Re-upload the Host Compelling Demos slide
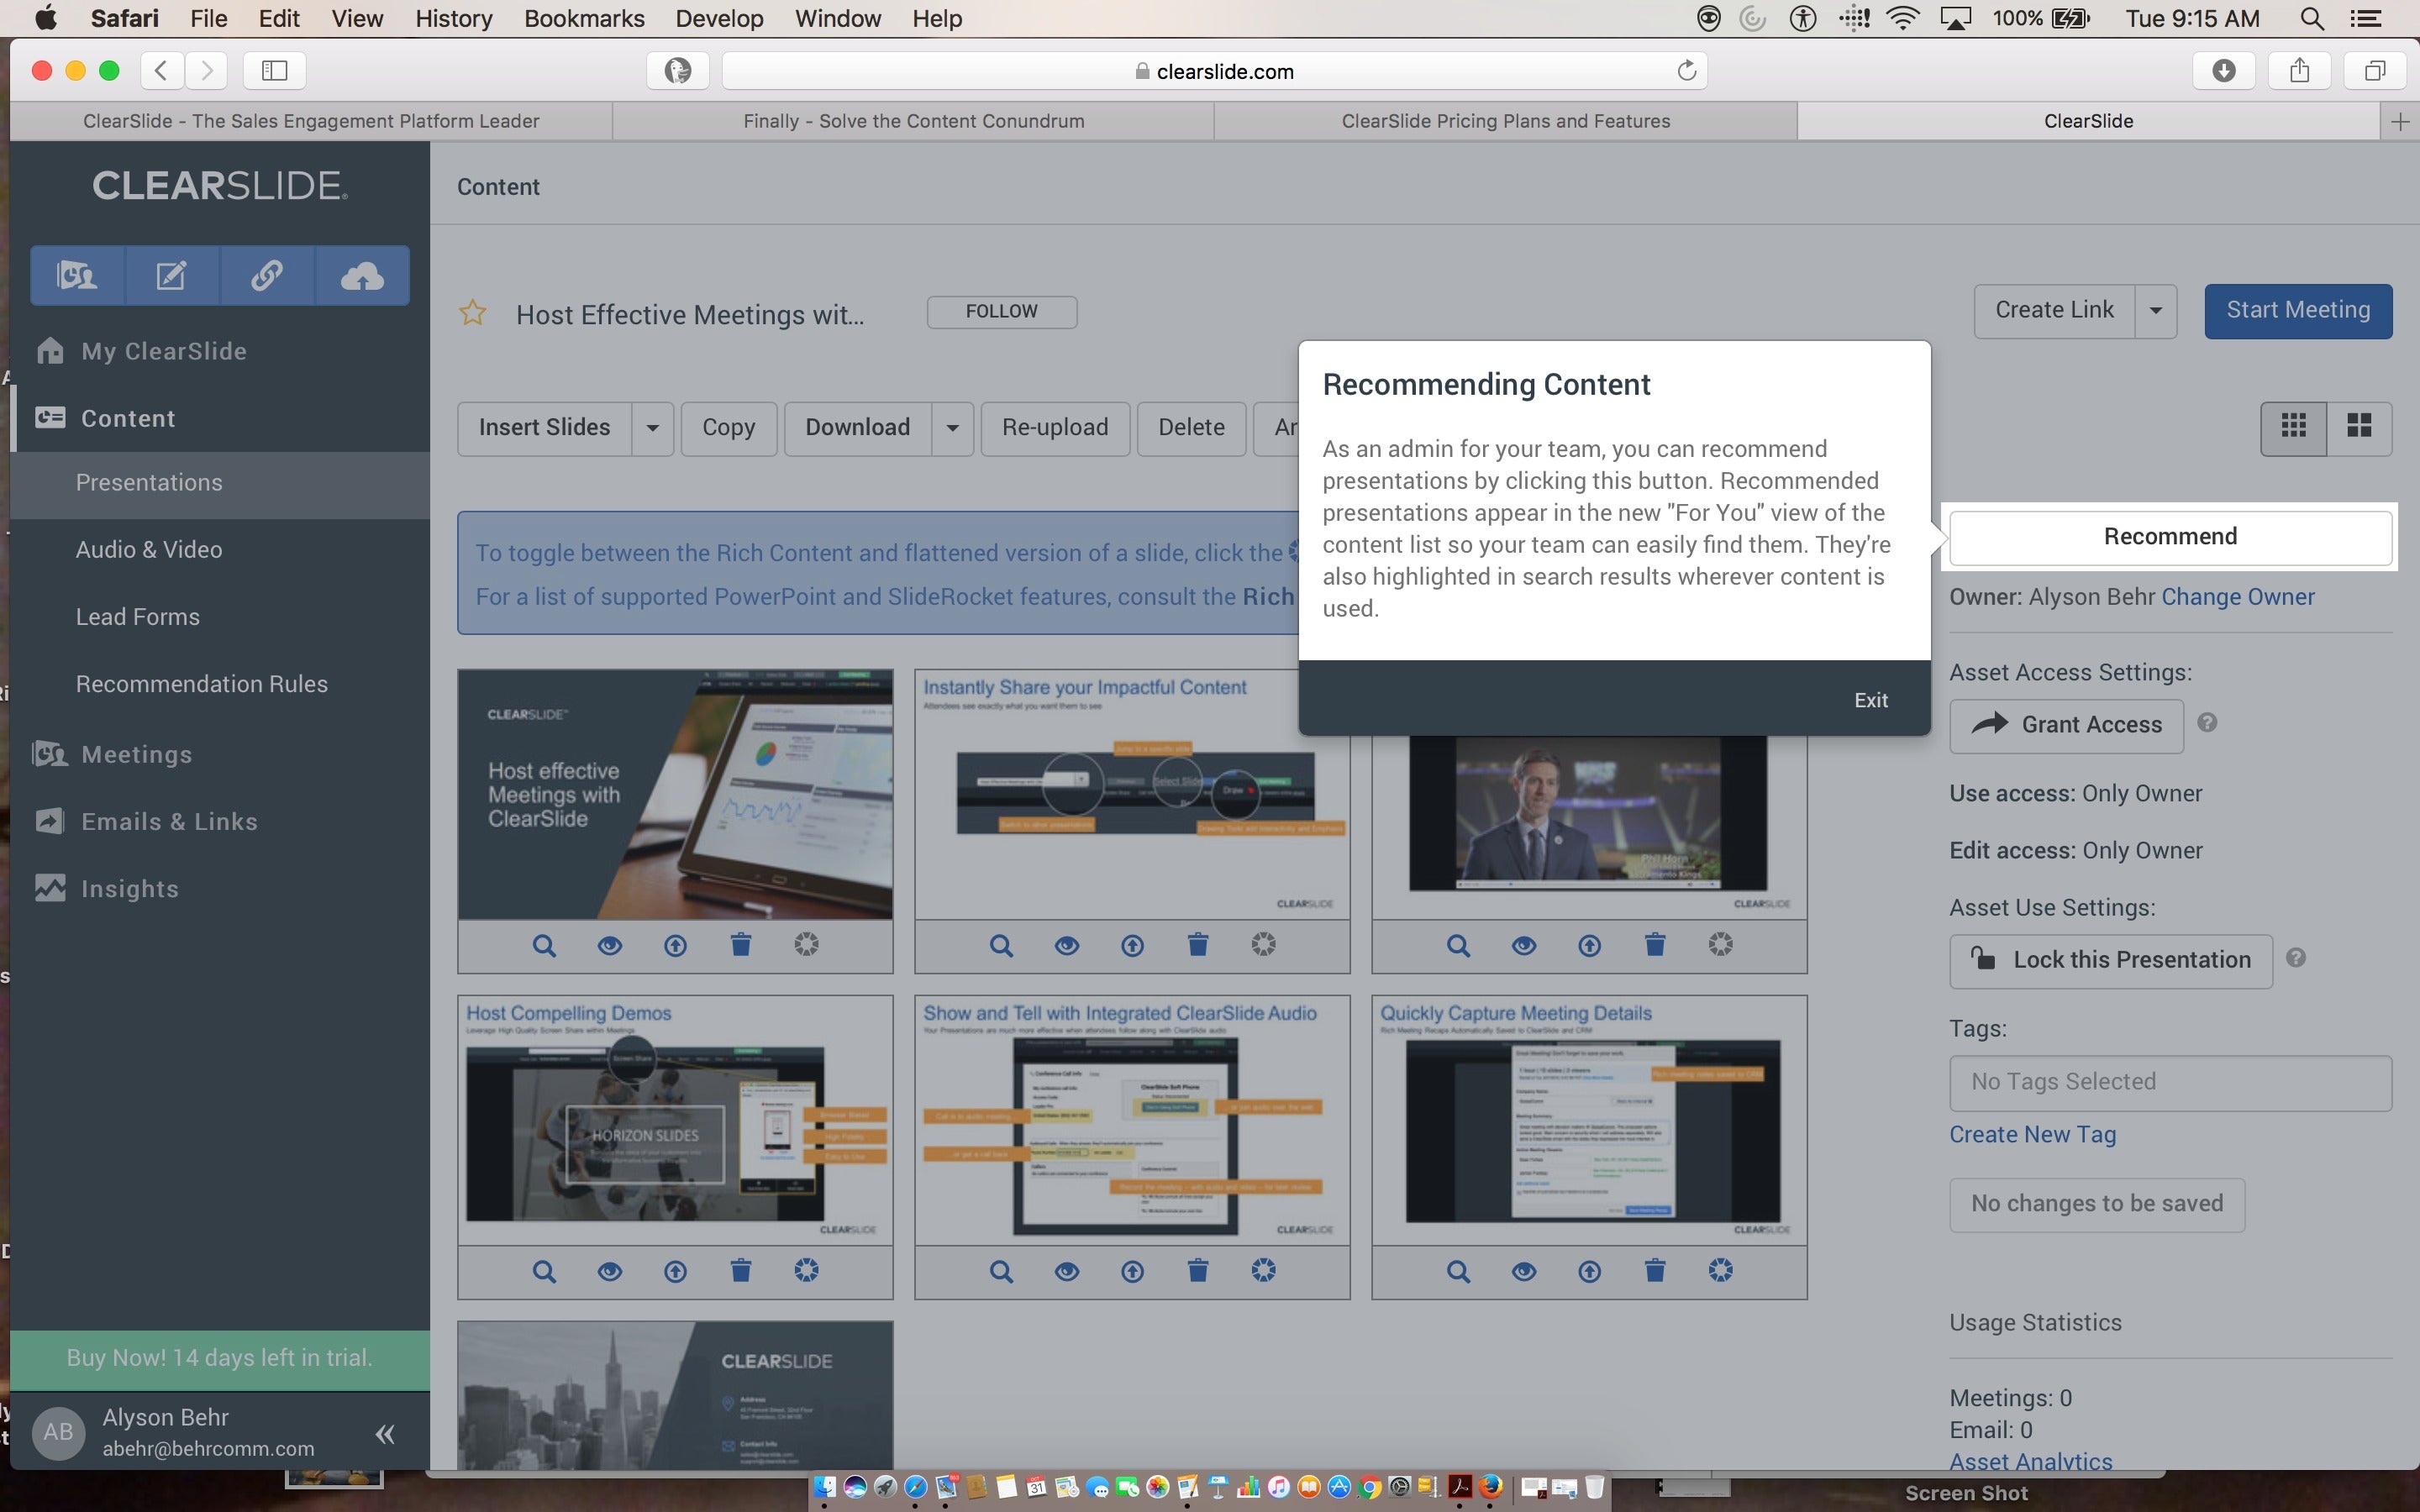This screenshot has height=1512, width=2420. click(675, 1271)
